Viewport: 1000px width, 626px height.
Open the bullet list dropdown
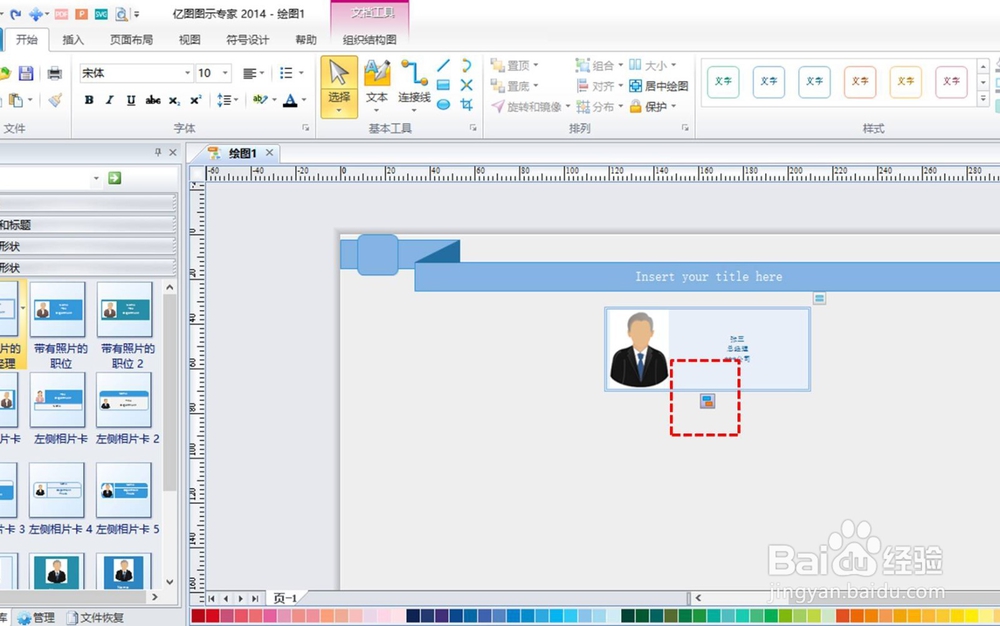click(291, 73)
